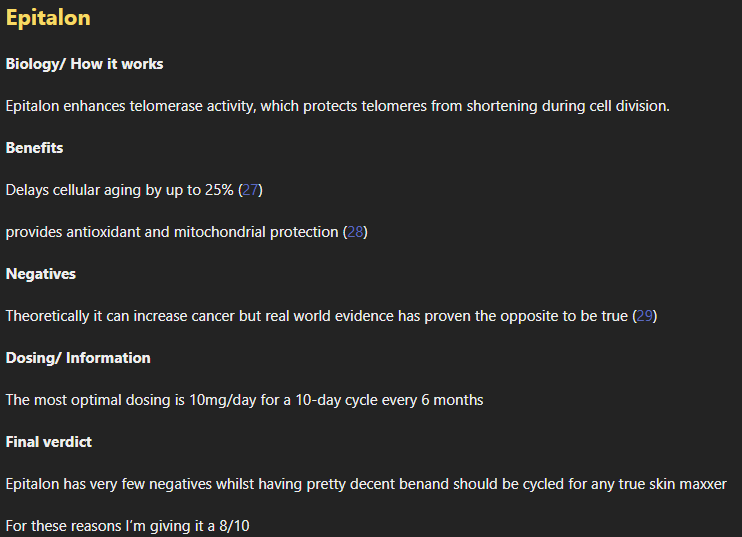Follow citation link 29

tap(645, 316)
